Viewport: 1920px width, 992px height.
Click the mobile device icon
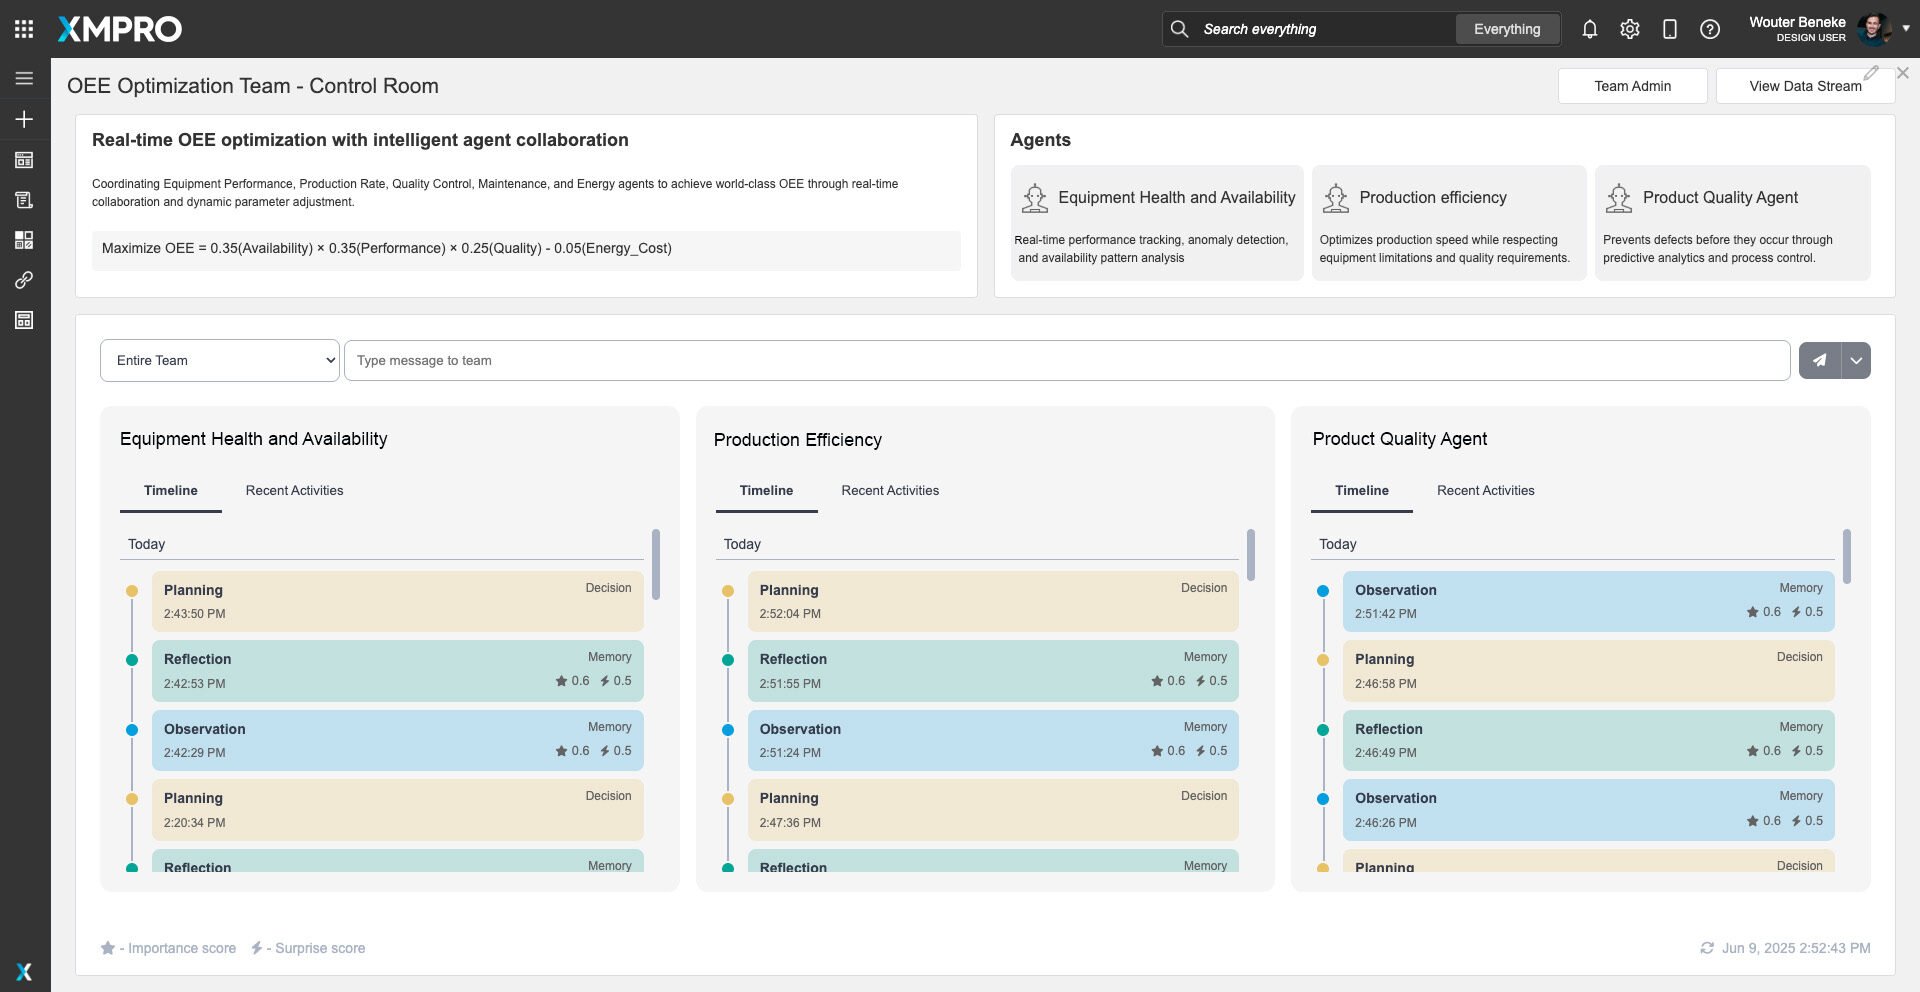pos(1669,29)
